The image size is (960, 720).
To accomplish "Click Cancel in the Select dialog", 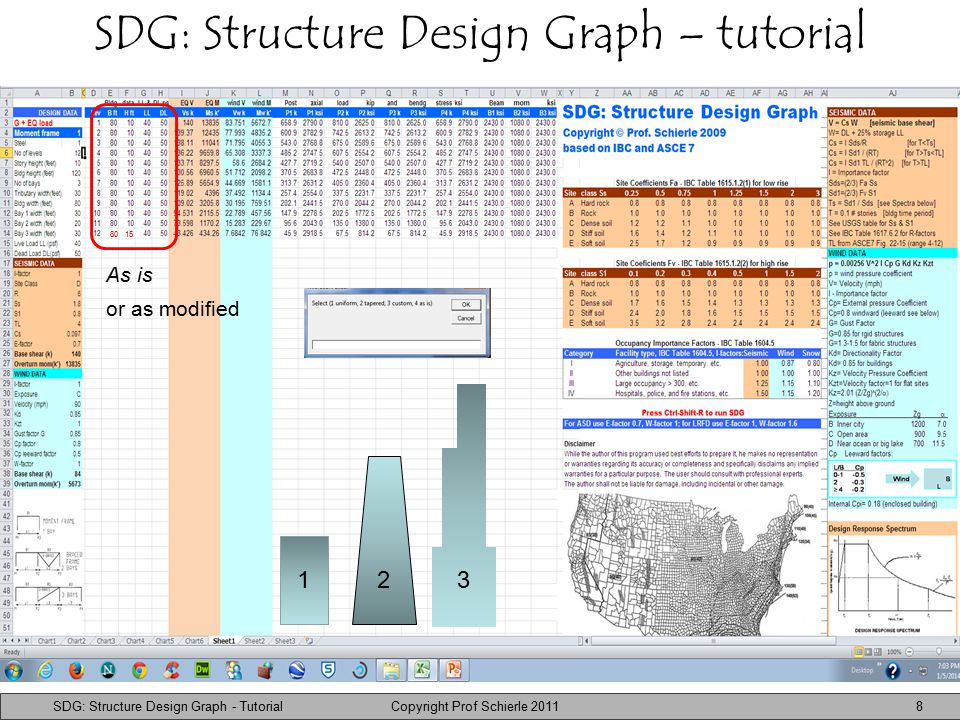I will 466,318.
